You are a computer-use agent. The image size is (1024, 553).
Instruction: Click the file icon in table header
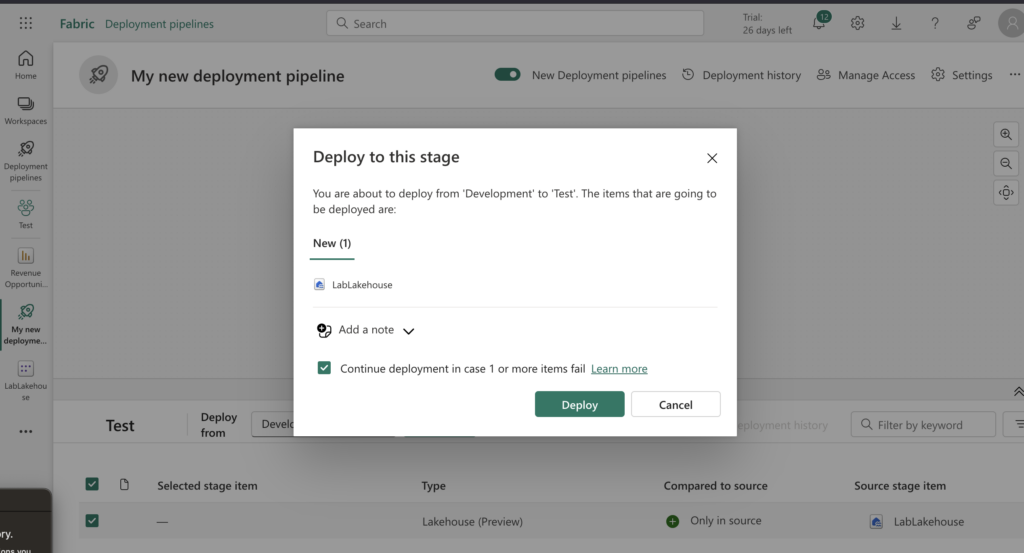click(x=124, y=484)
